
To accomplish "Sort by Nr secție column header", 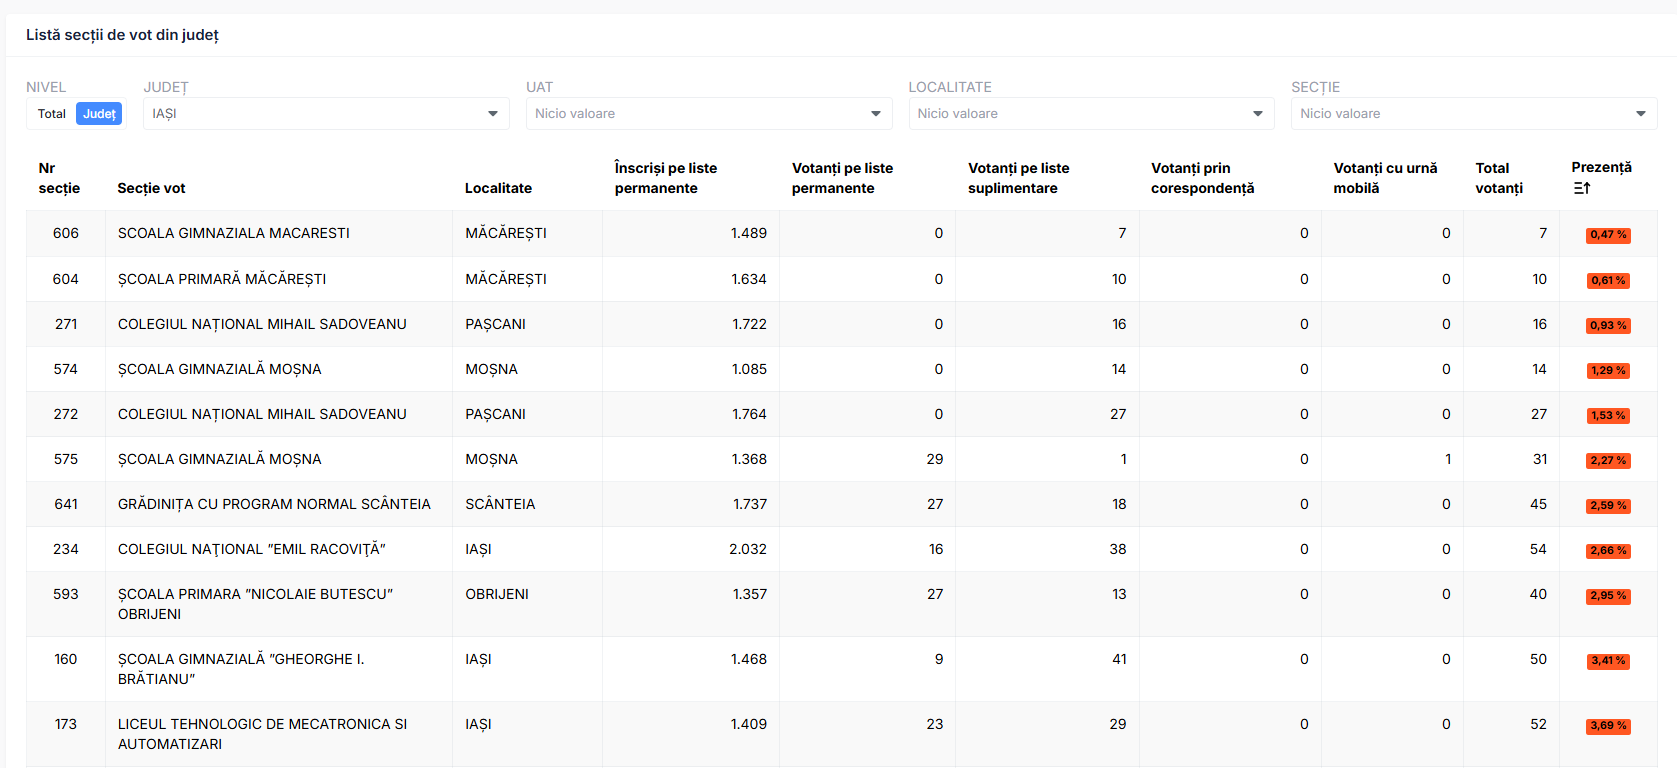I will point(59,178).
